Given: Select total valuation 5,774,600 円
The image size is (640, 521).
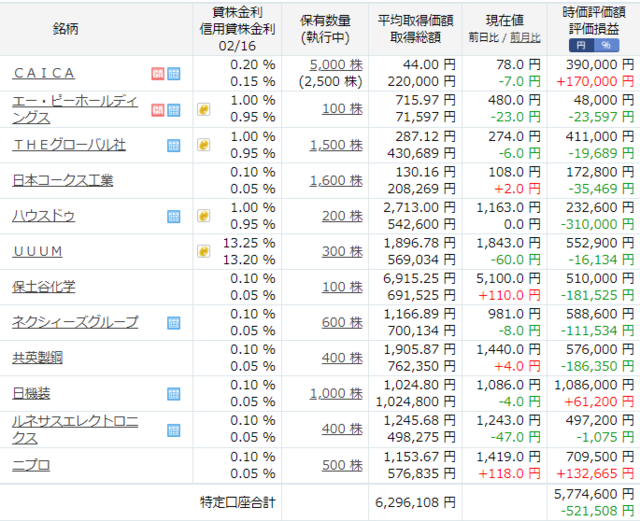Looking at the screenshot, I should click(x=594, y=494).
